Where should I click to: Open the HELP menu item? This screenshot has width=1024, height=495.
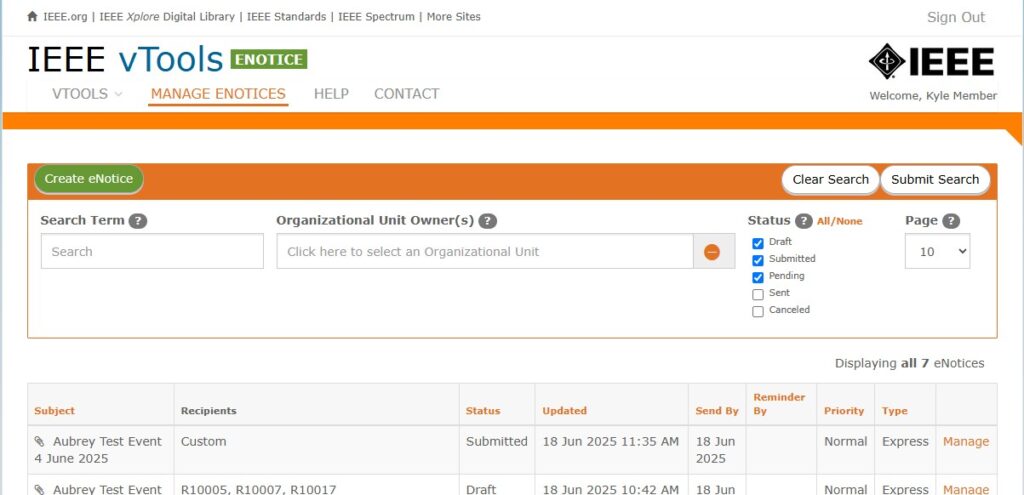tap(331, 93)
